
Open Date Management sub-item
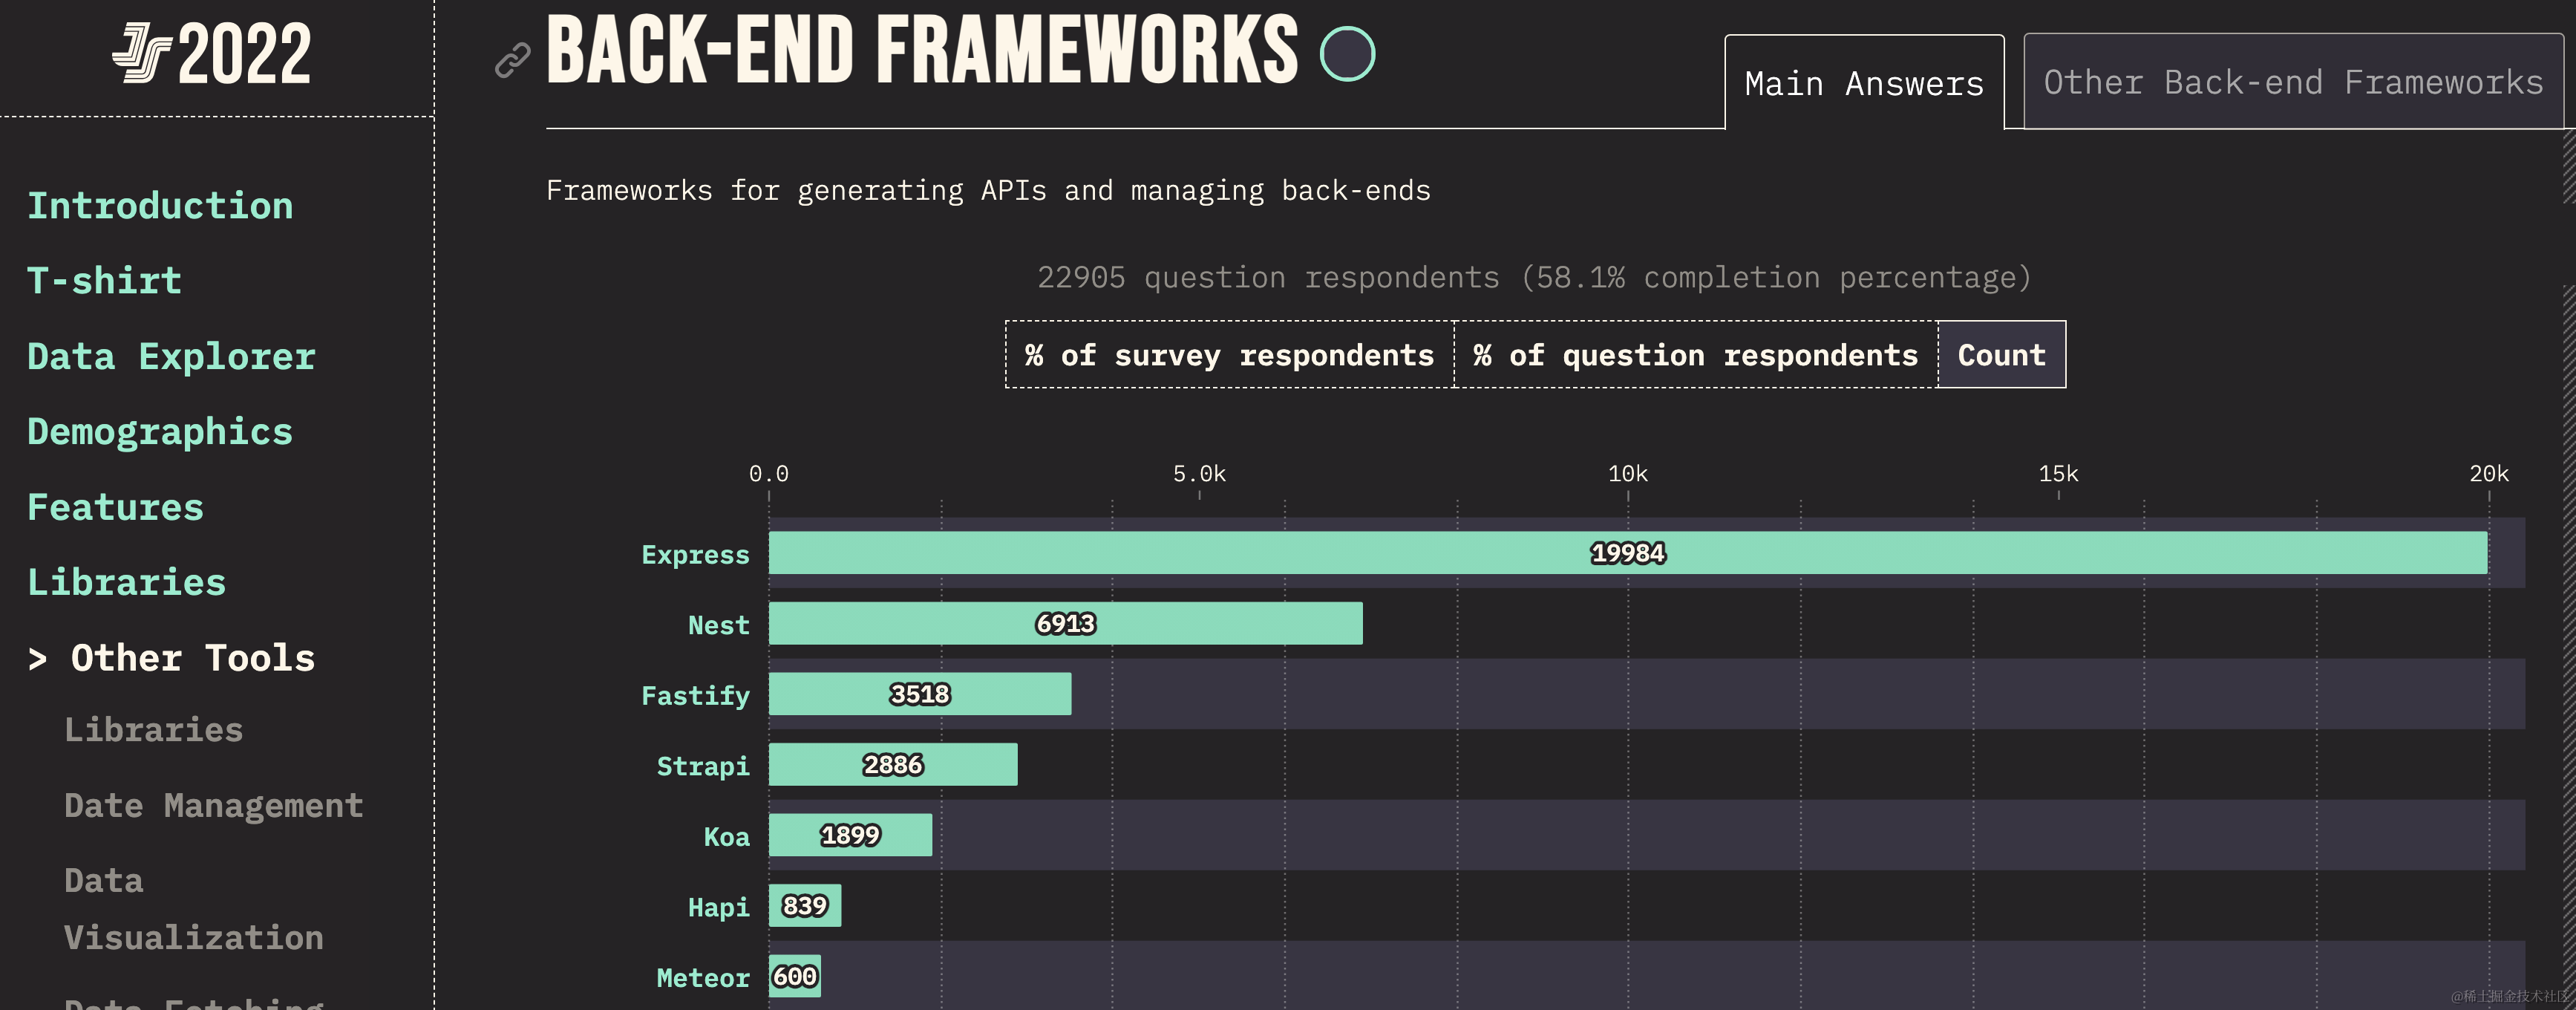click(x=213, y=806)
